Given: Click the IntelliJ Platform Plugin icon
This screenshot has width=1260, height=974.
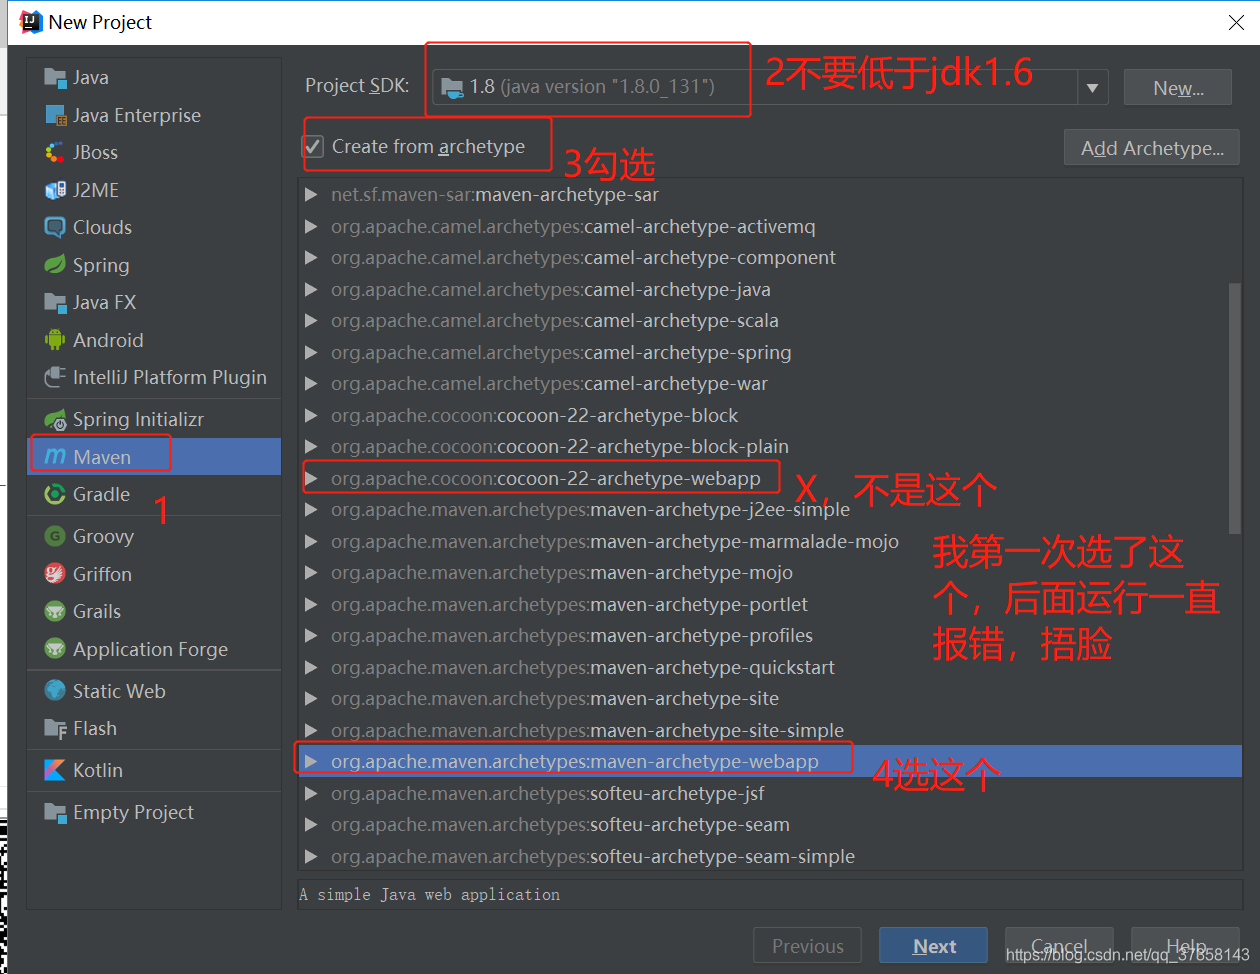Looking at the screenshot, I should point(55,377).
